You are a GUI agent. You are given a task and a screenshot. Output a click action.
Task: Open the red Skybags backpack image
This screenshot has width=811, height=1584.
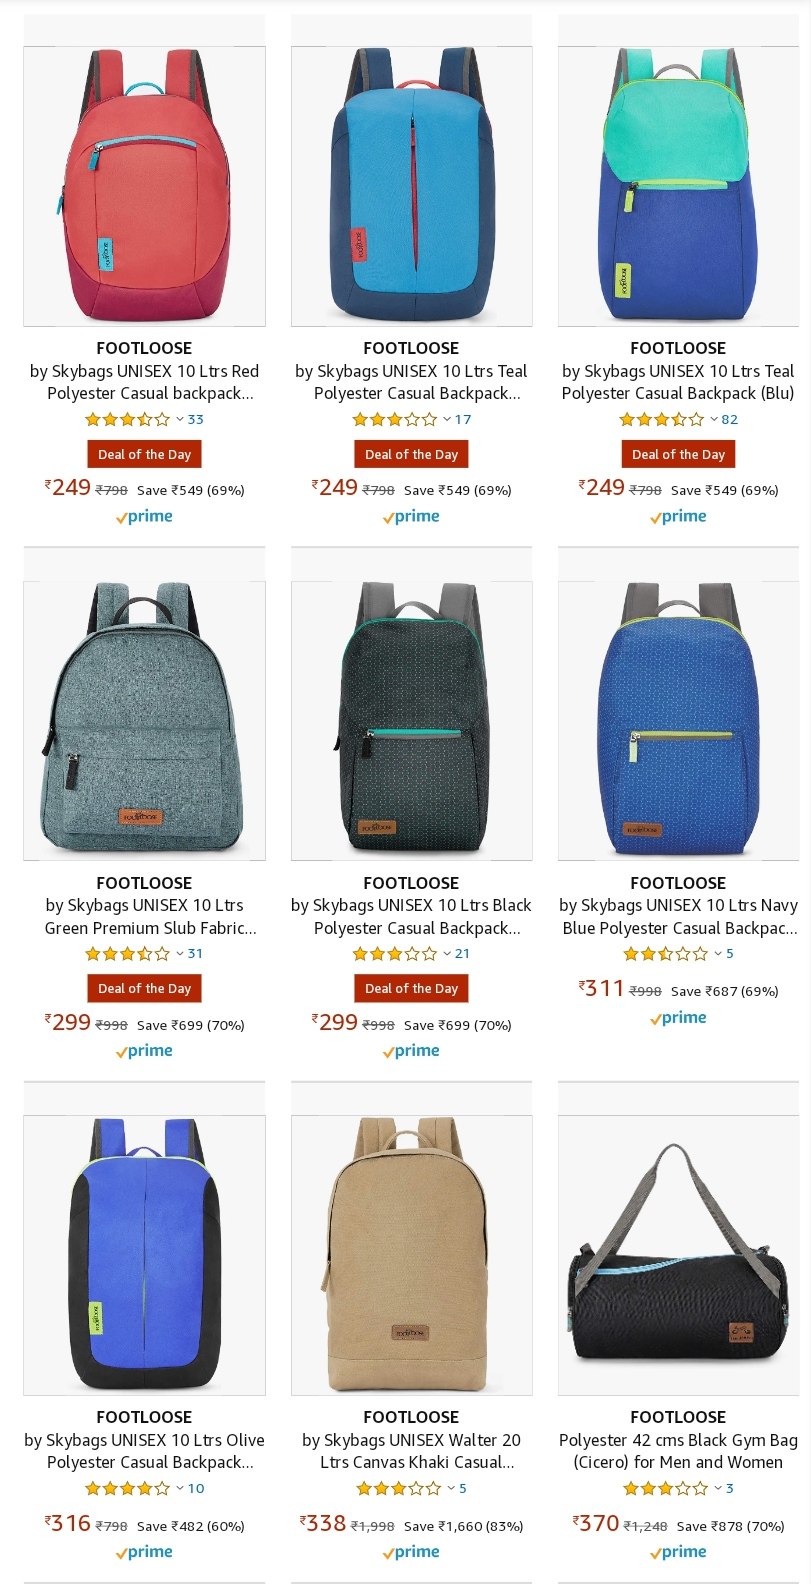click(x=144, y=186)
